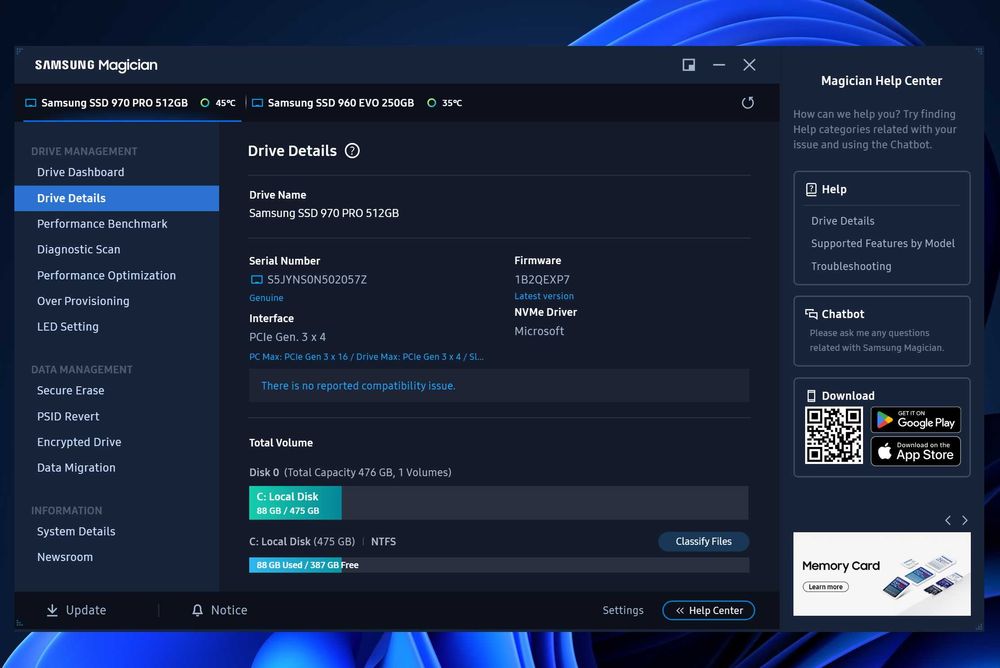Image resolution: width=1000 pixels, height=668 pixels.
Task: Collapse the Help Center panel button
Action: tap(709, 611)
